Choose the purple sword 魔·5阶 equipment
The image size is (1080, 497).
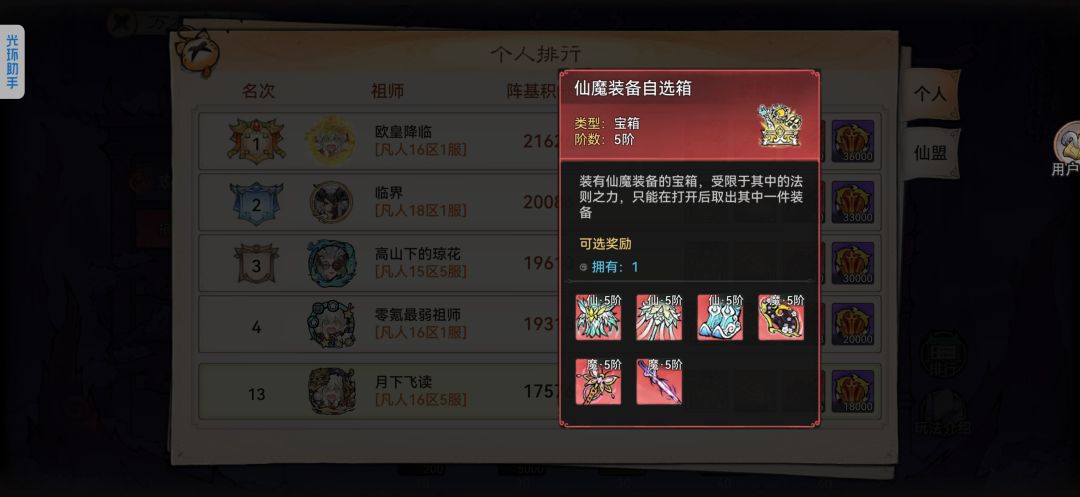pos(659,381)
